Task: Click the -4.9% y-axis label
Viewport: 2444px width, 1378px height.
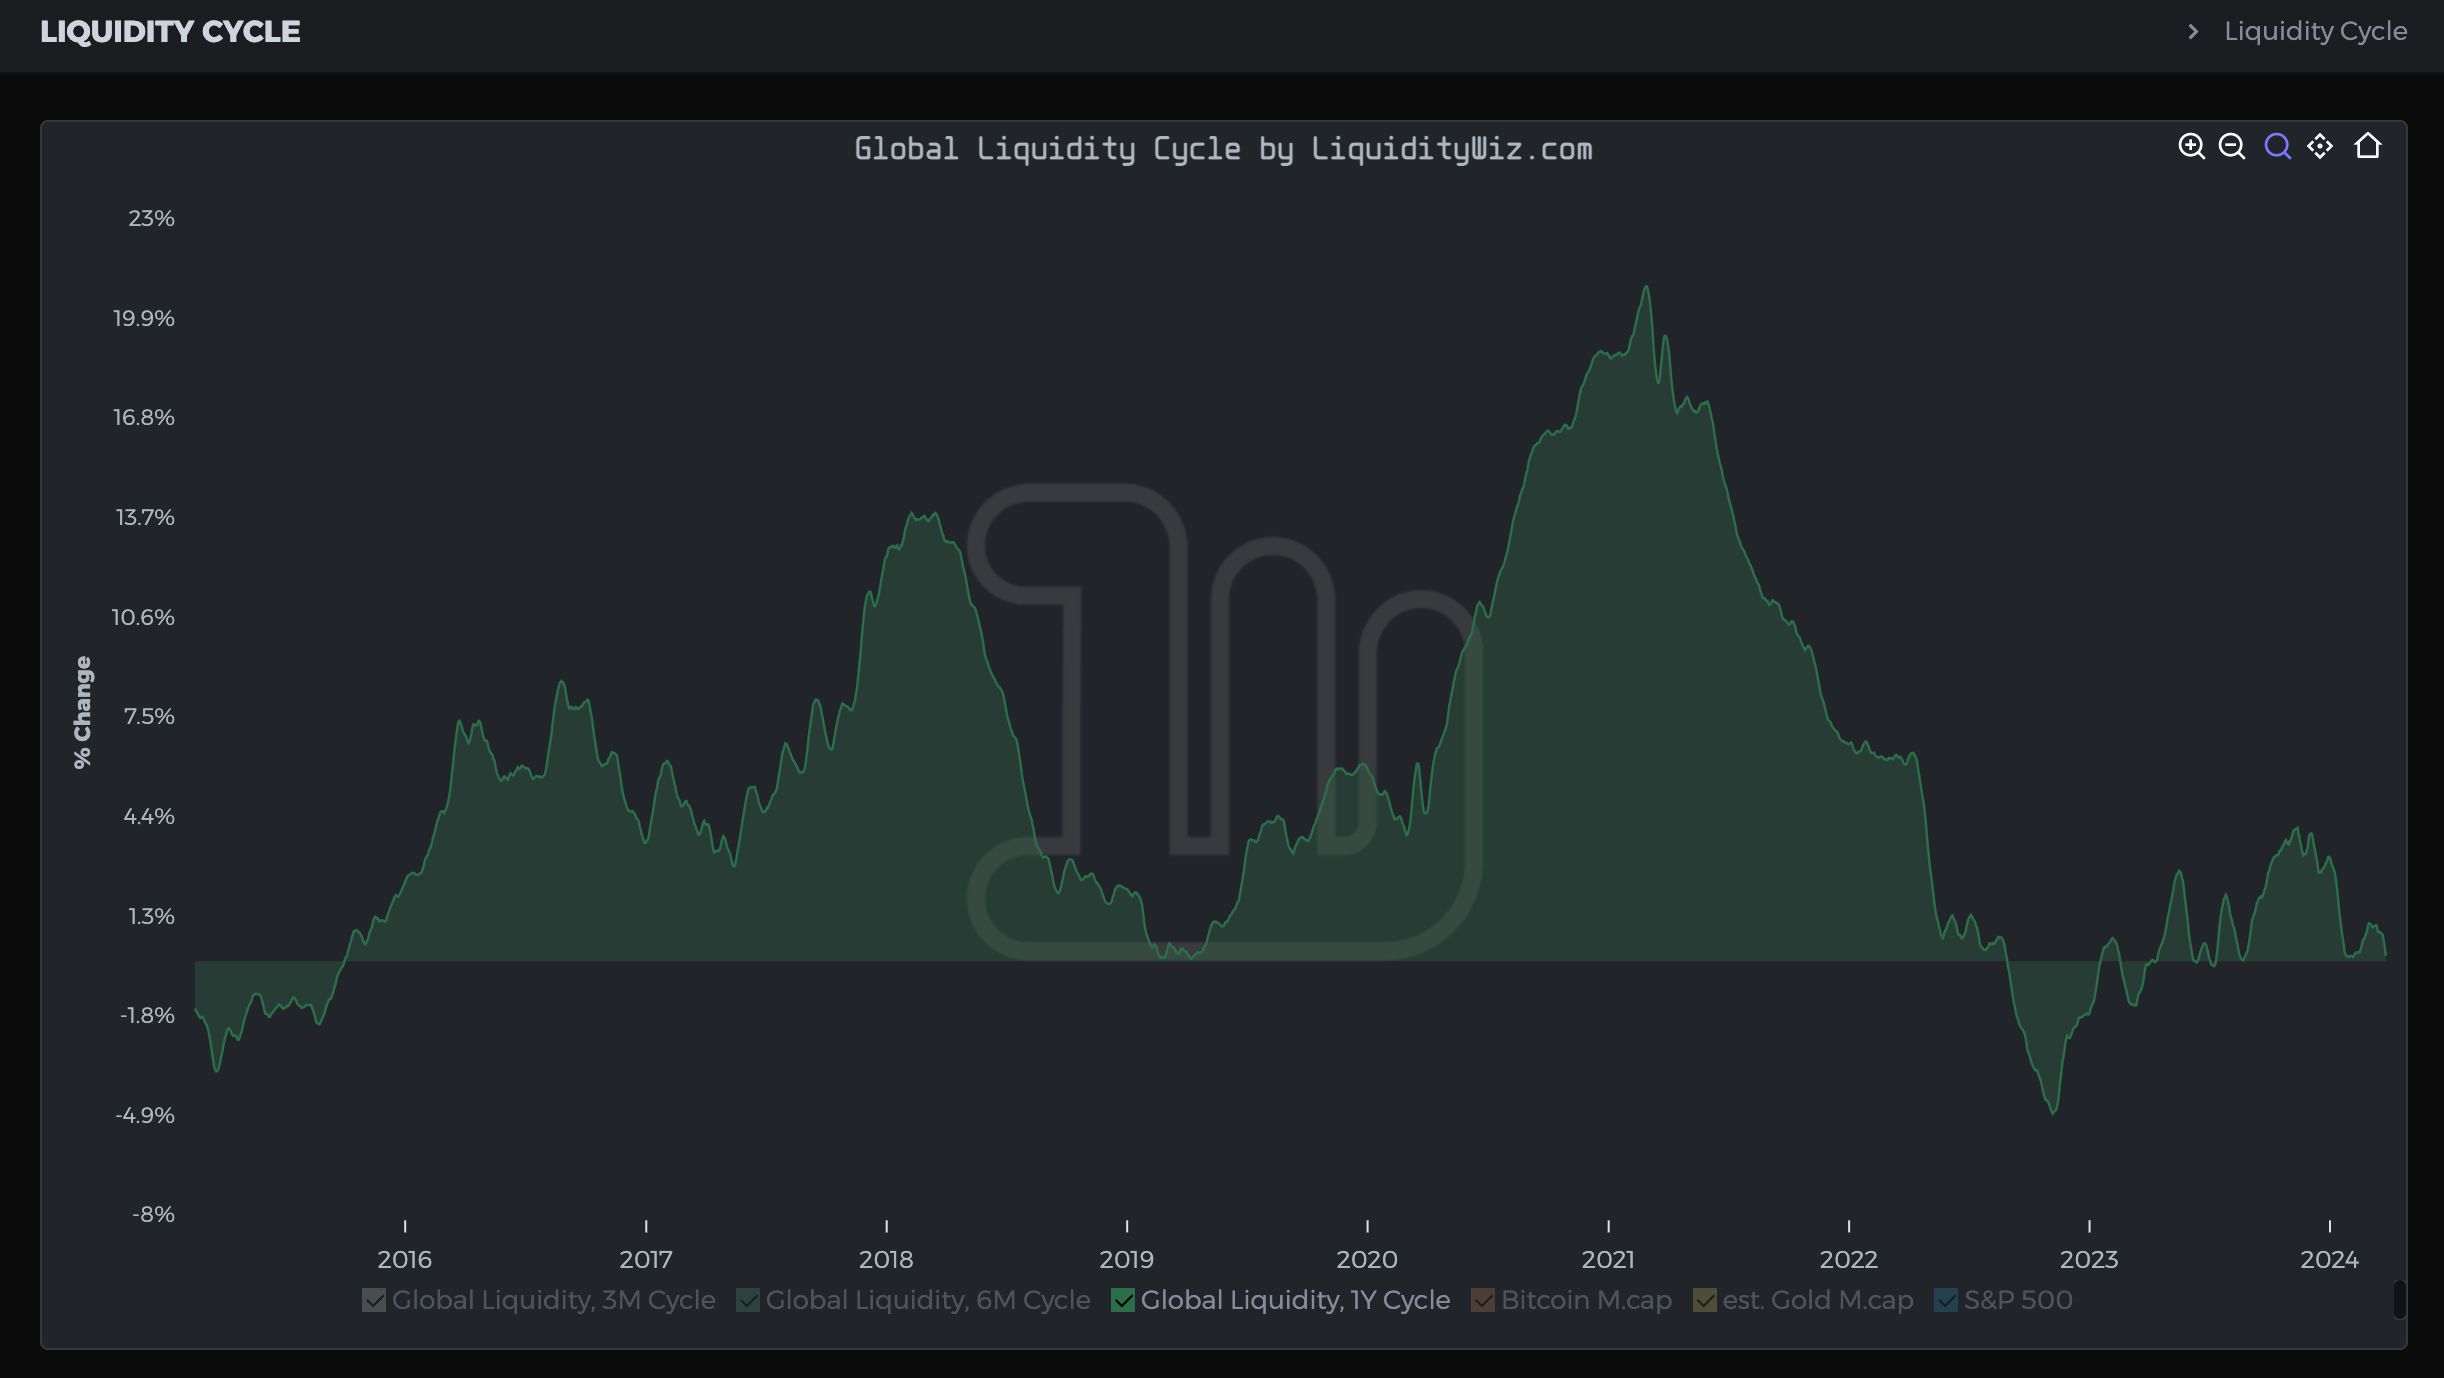Action: tap(145, 1115)
